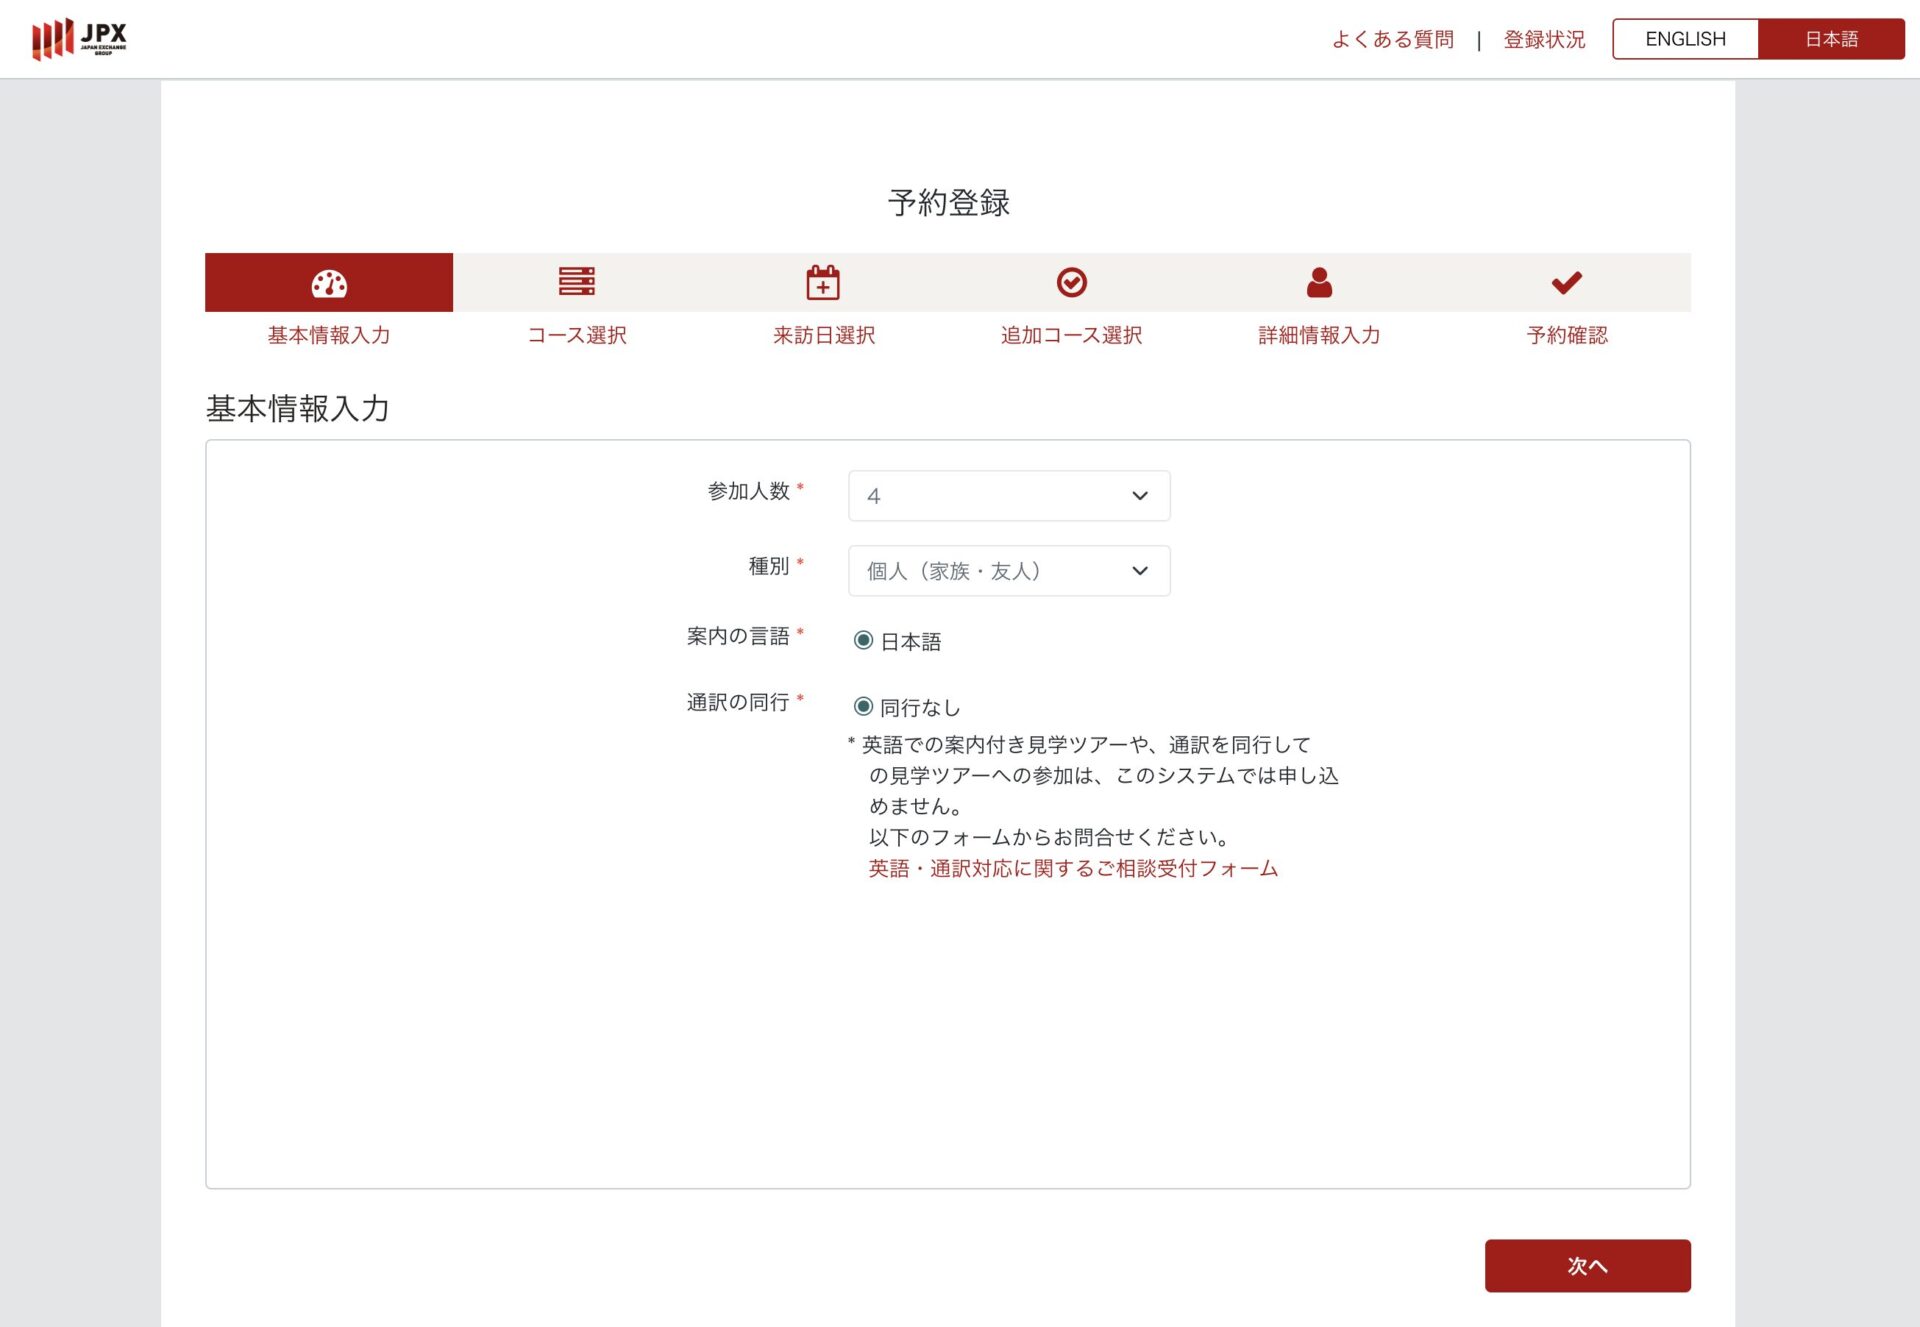
Task: Open the 参加人数 participants dropdown
Action: tap(1008, 496)
